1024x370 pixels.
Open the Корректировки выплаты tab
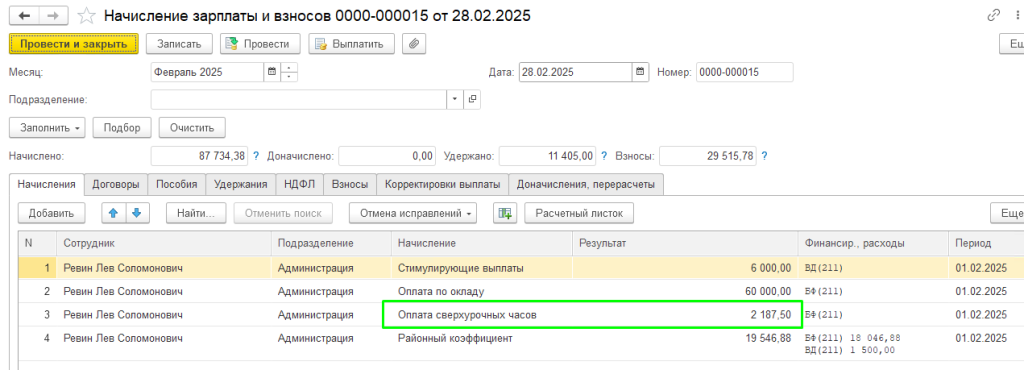[442, 185]
